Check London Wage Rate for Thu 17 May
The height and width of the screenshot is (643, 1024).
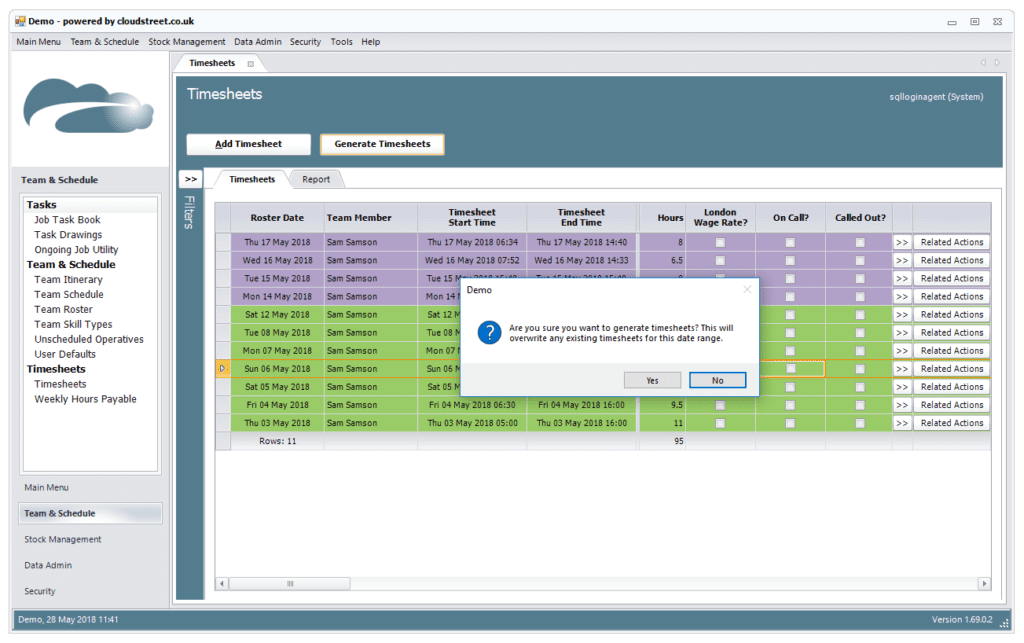(720, 241)
